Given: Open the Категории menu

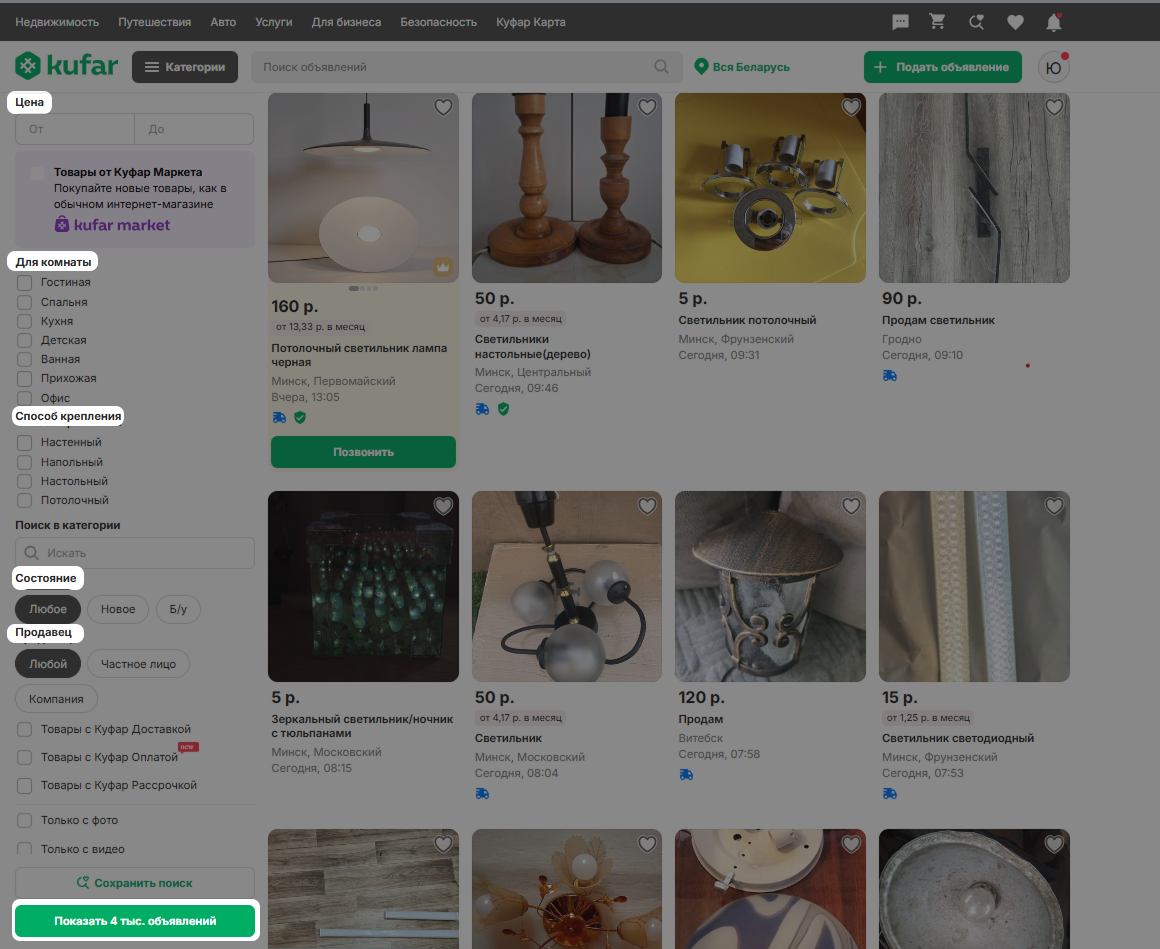Looking at the screenshot, I should (x=185, y=67).
